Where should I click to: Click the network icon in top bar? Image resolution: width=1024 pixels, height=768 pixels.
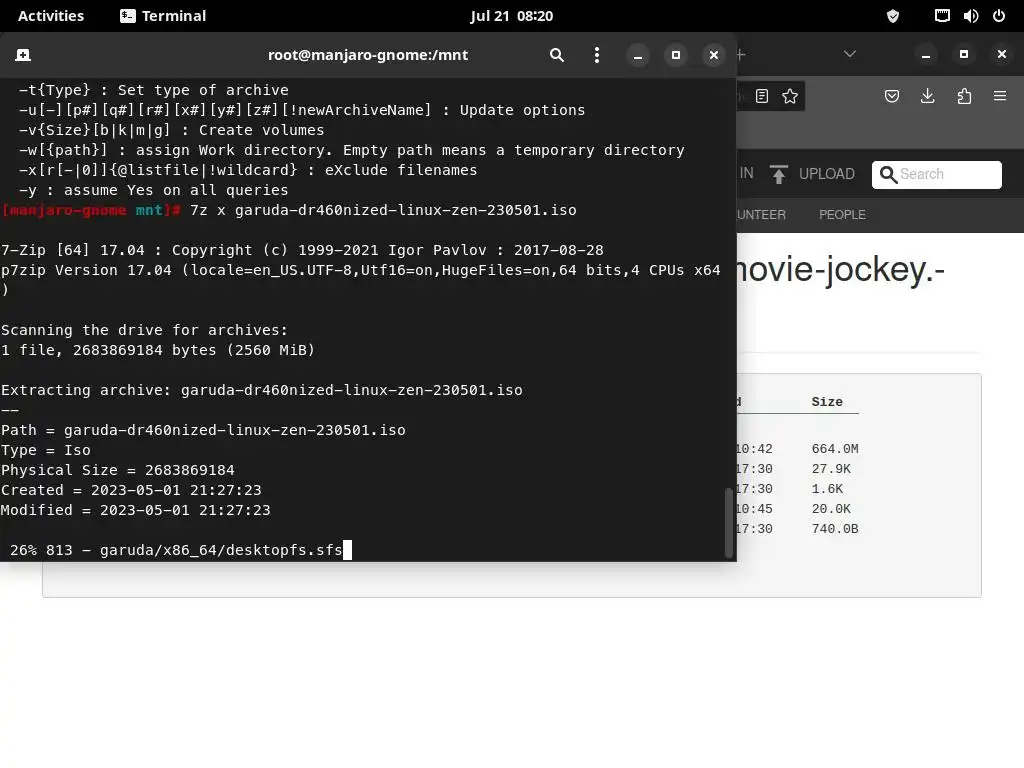click(x=942, y=16)
